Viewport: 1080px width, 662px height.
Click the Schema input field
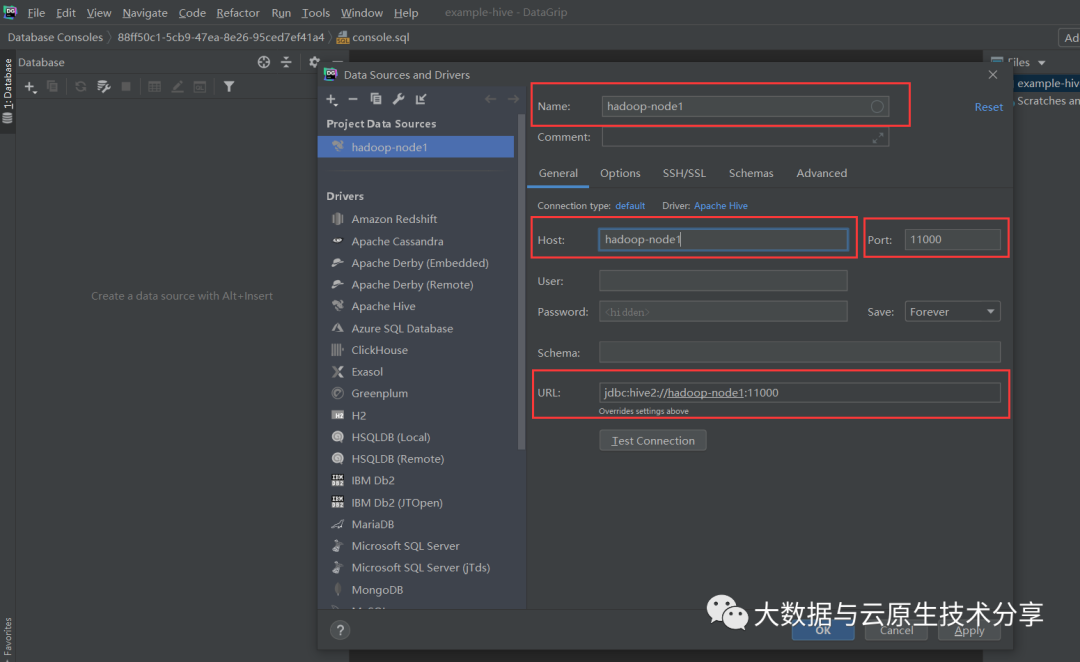800,352
